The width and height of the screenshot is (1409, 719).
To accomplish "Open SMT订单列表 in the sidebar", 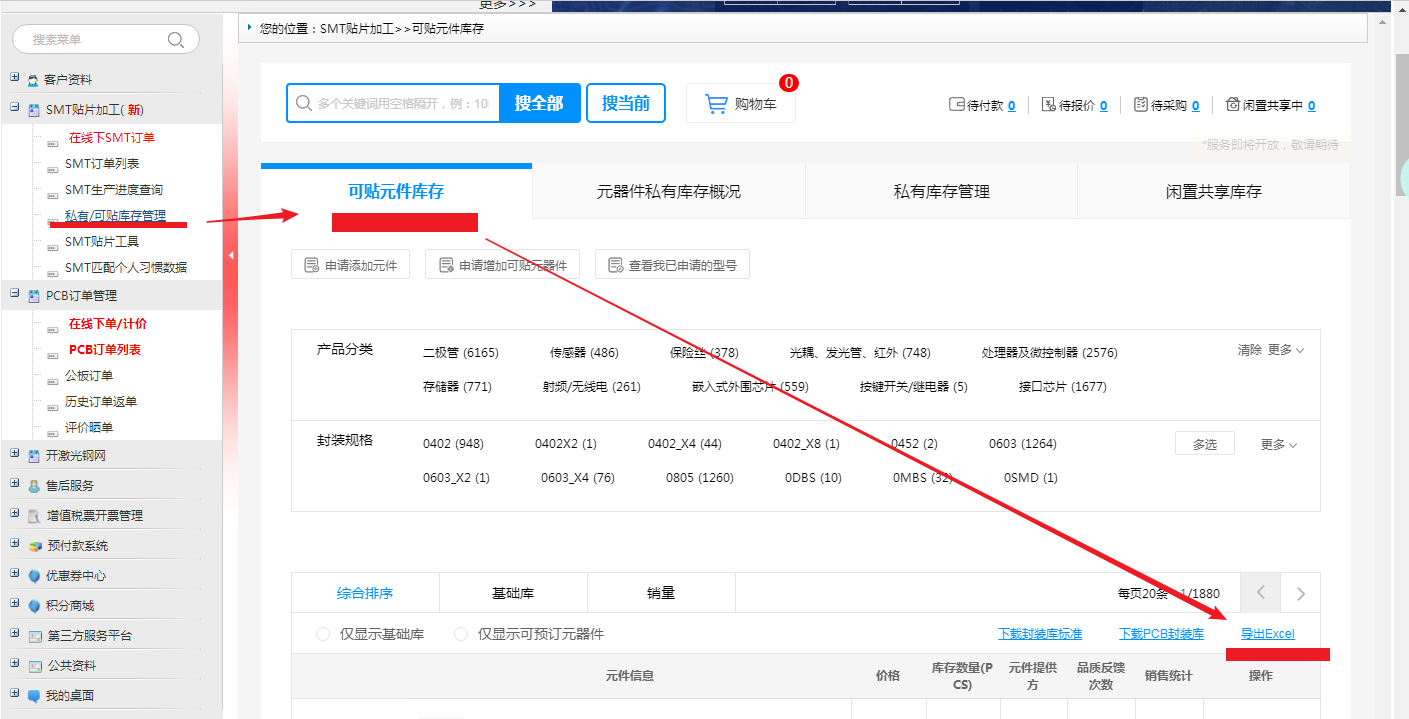I will 102,163.
